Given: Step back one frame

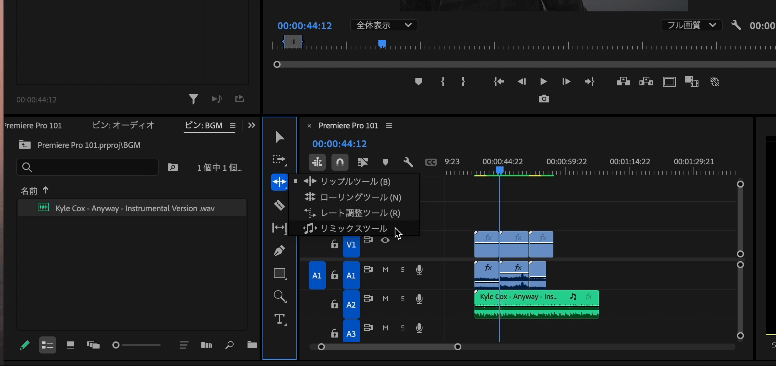Looking at the screenshot, I should tap(522, 82).
